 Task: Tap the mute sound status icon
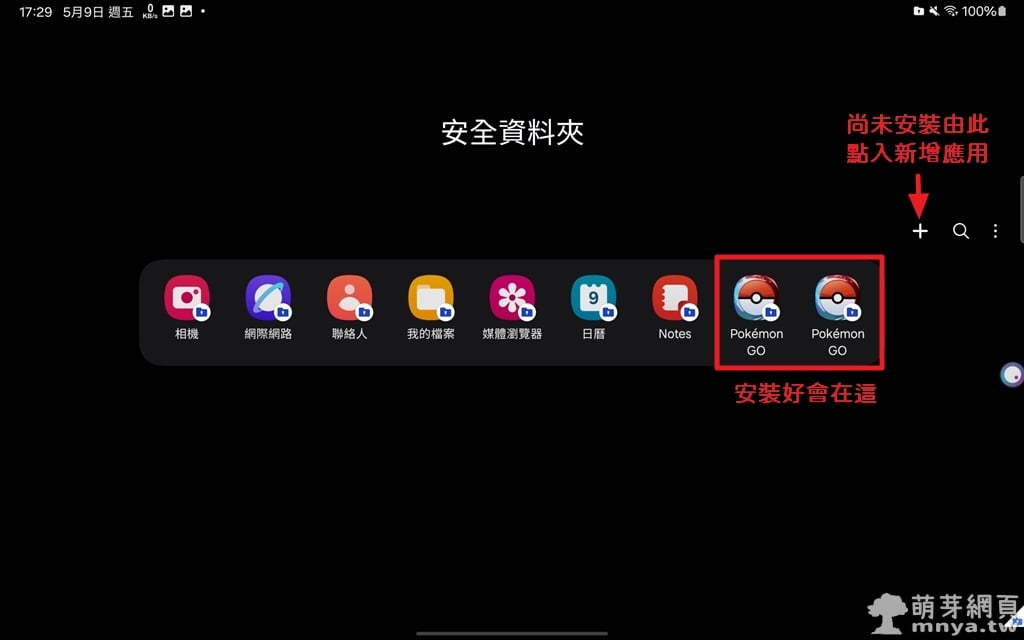(x=935, y=11)
